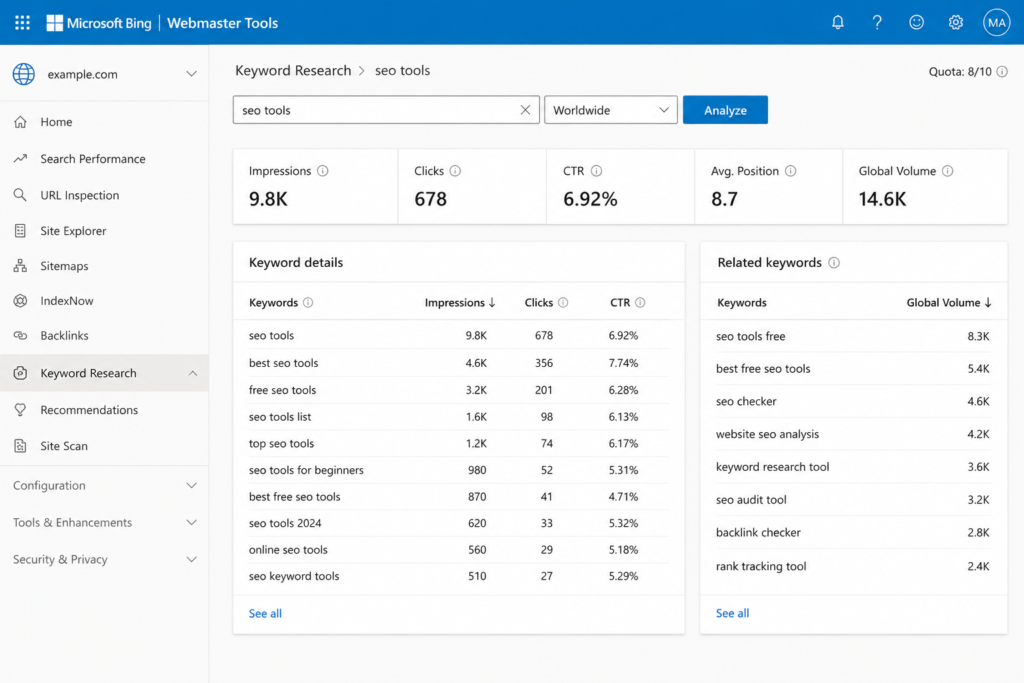Expand the Configuration section
This screenshot has height=683, width=1024.
point(104,485)
